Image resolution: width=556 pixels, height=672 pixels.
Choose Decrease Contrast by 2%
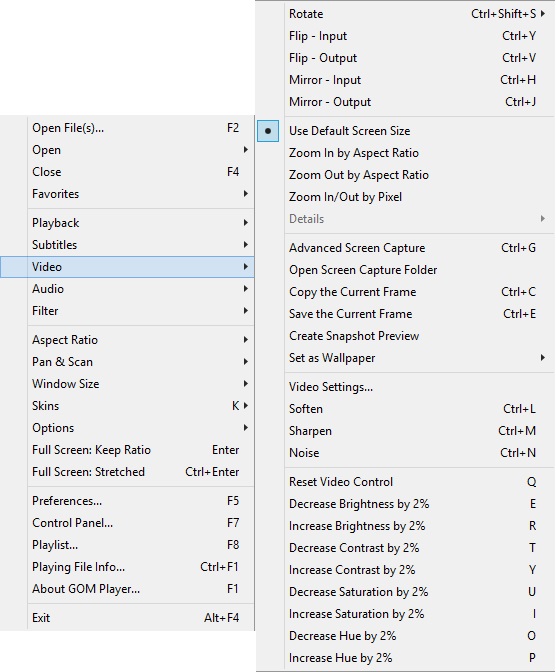(406, 548)
